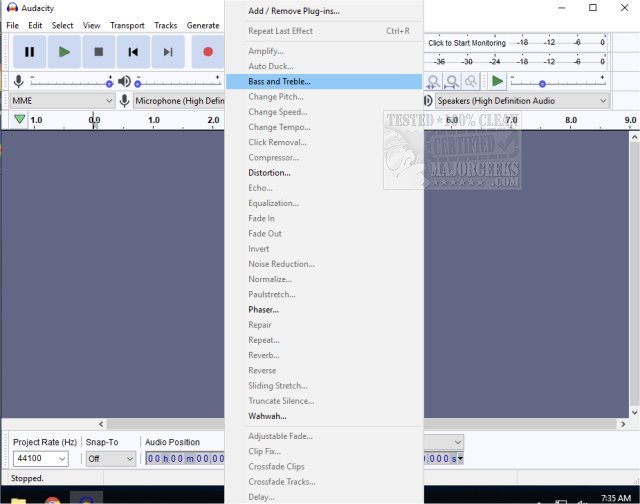Choose Bass and Treble effect
Screen dimensions: 640x504
(324, 82)
